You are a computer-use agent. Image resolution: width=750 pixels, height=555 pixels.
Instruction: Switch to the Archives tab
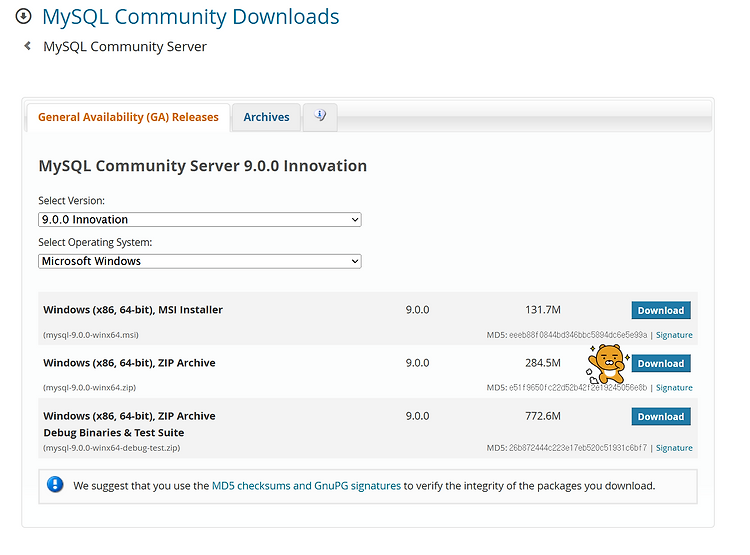(266, 117)
